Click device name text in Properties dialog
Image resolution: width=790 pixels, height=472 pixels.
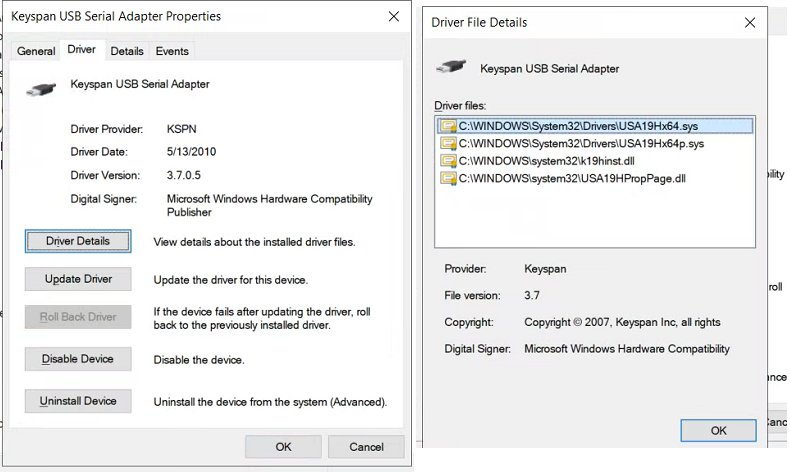pos(140,84)
